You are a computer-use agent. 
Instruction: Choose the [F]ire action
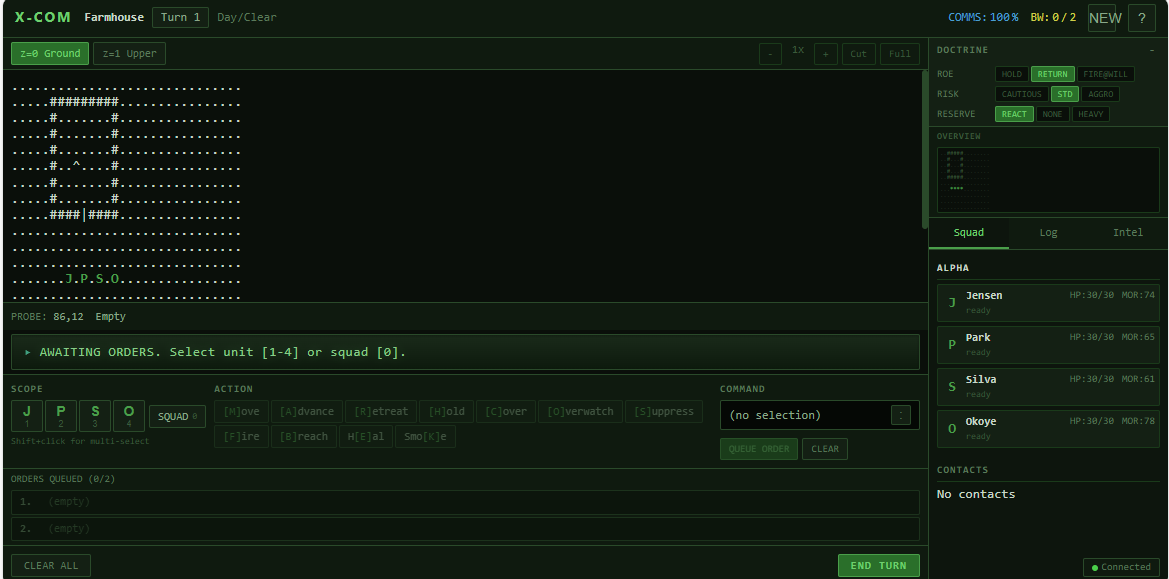click(241, 437)
